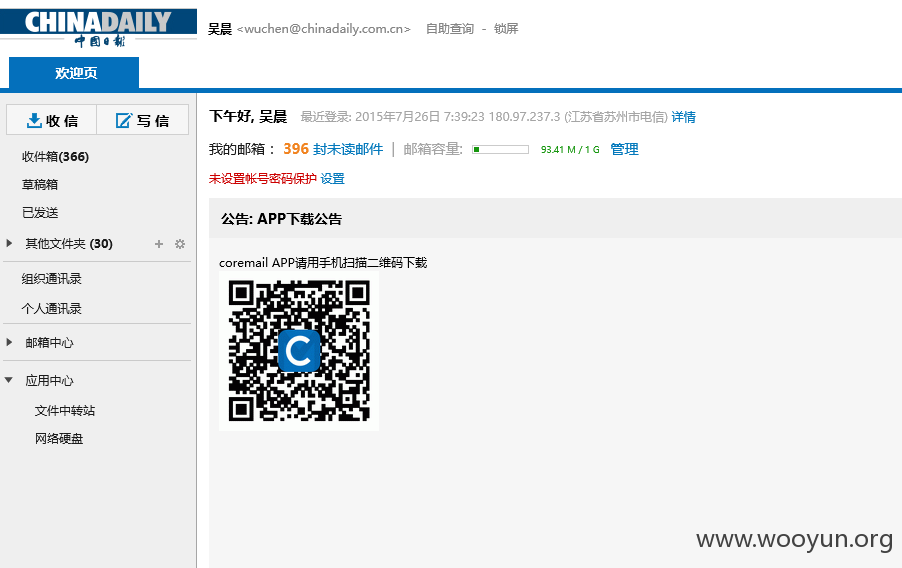This screenshot has width=902, height=568.
Task: Click the download arrow icon on 收信
Action: coord(34,120)
